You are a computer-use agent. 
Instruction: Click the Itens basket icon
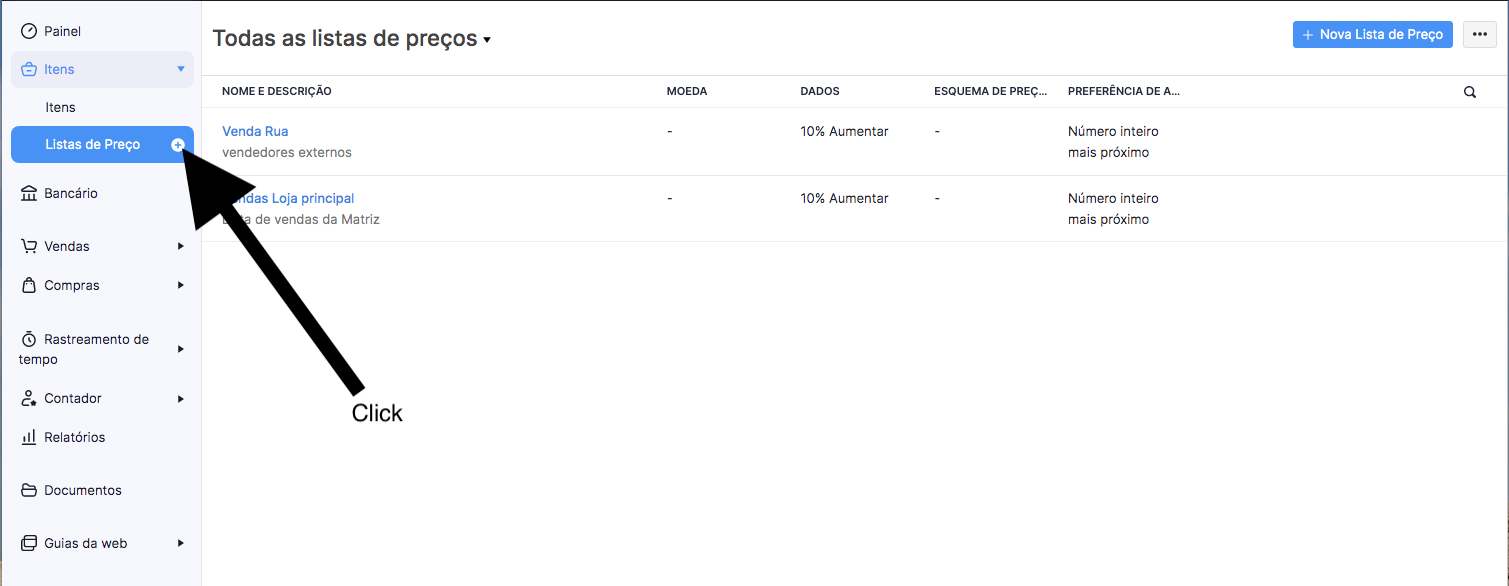(x=29, y=69)
